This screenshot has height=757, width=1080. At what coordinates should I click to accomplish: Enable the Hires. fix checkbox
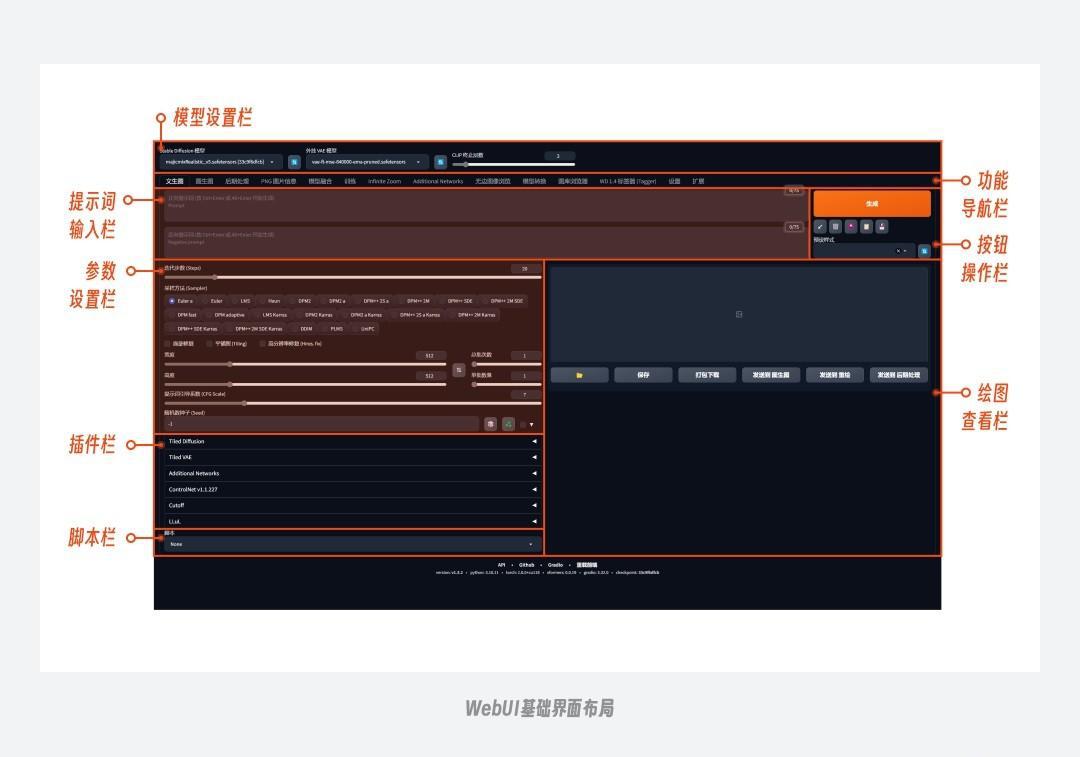click(x=262, y=344)
